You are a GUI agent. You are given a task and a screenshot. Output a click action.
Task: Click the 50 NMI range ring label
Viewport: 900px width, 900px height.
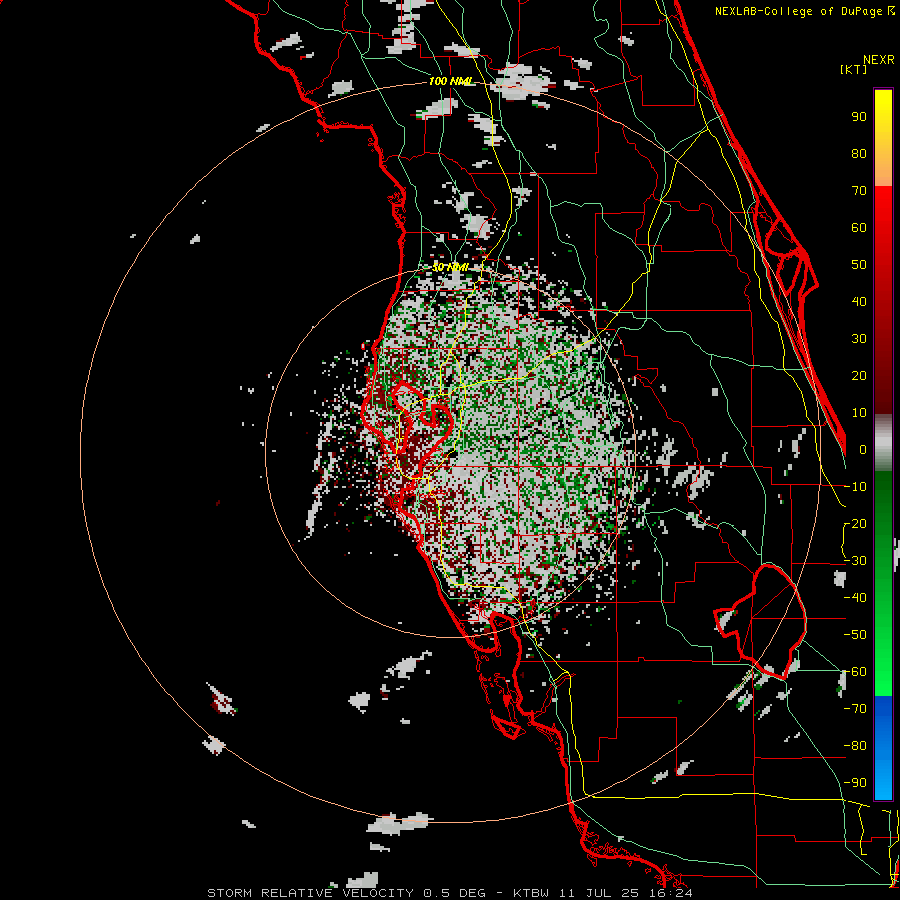coord(450,267)
